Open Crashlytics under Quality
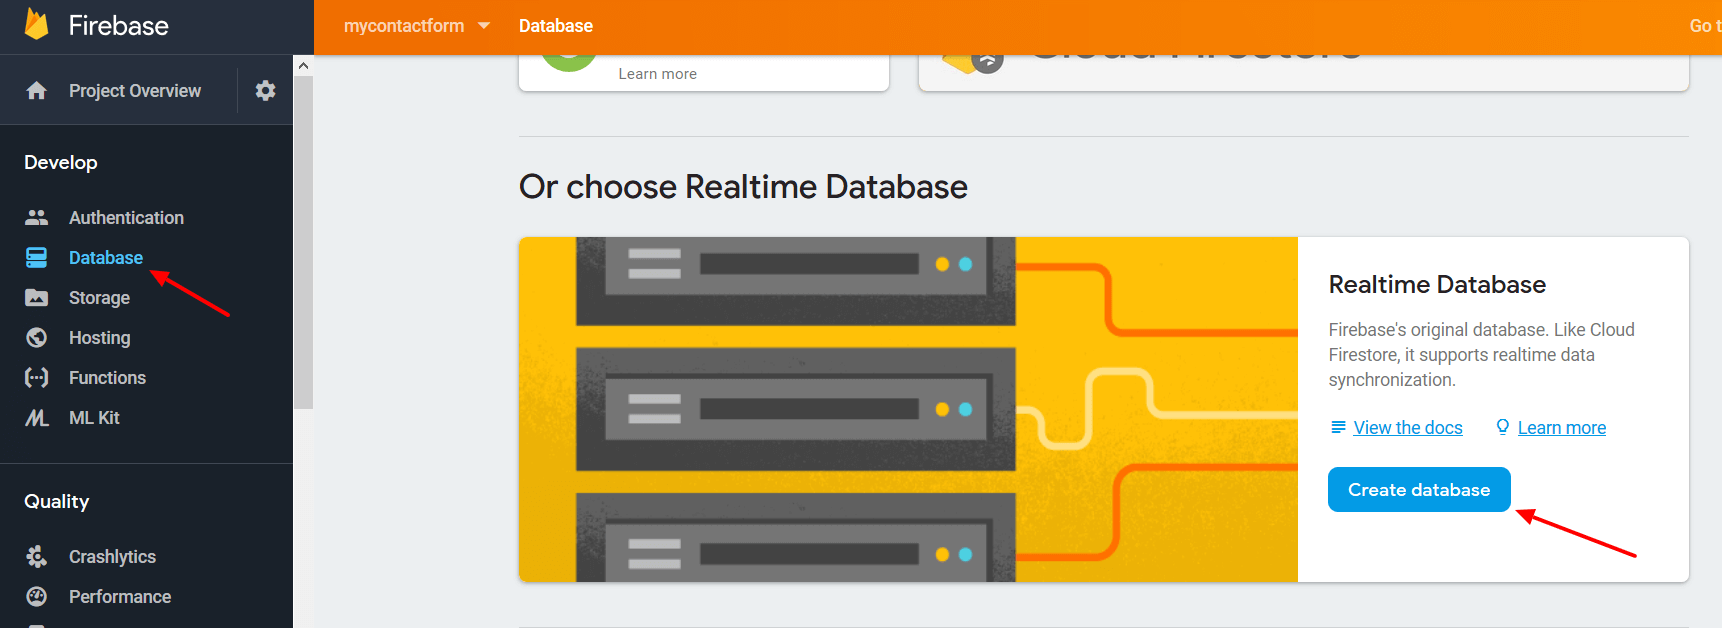This screenshot has width=1722, height=628. tap(112, 557)
